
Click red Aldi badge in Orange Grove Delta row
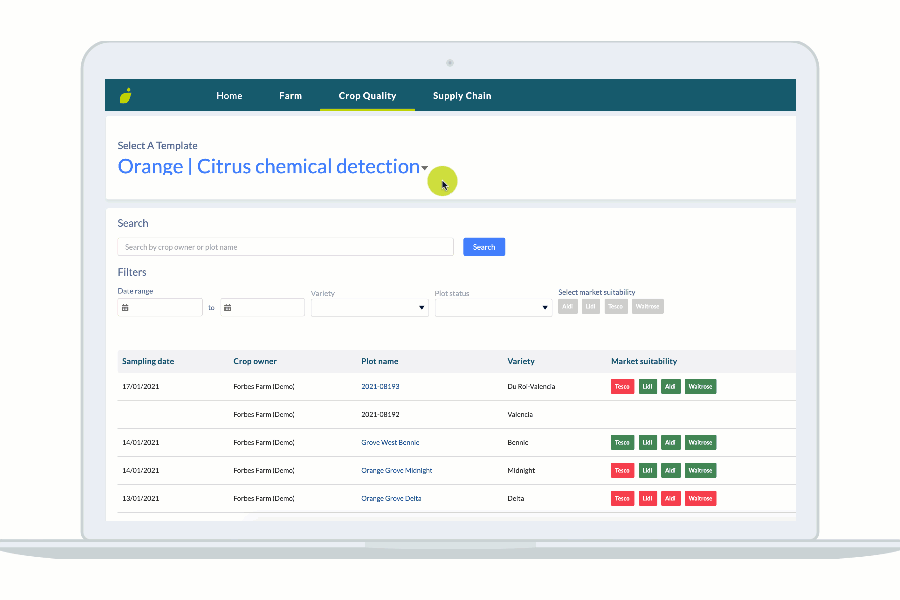click(670, 498)
